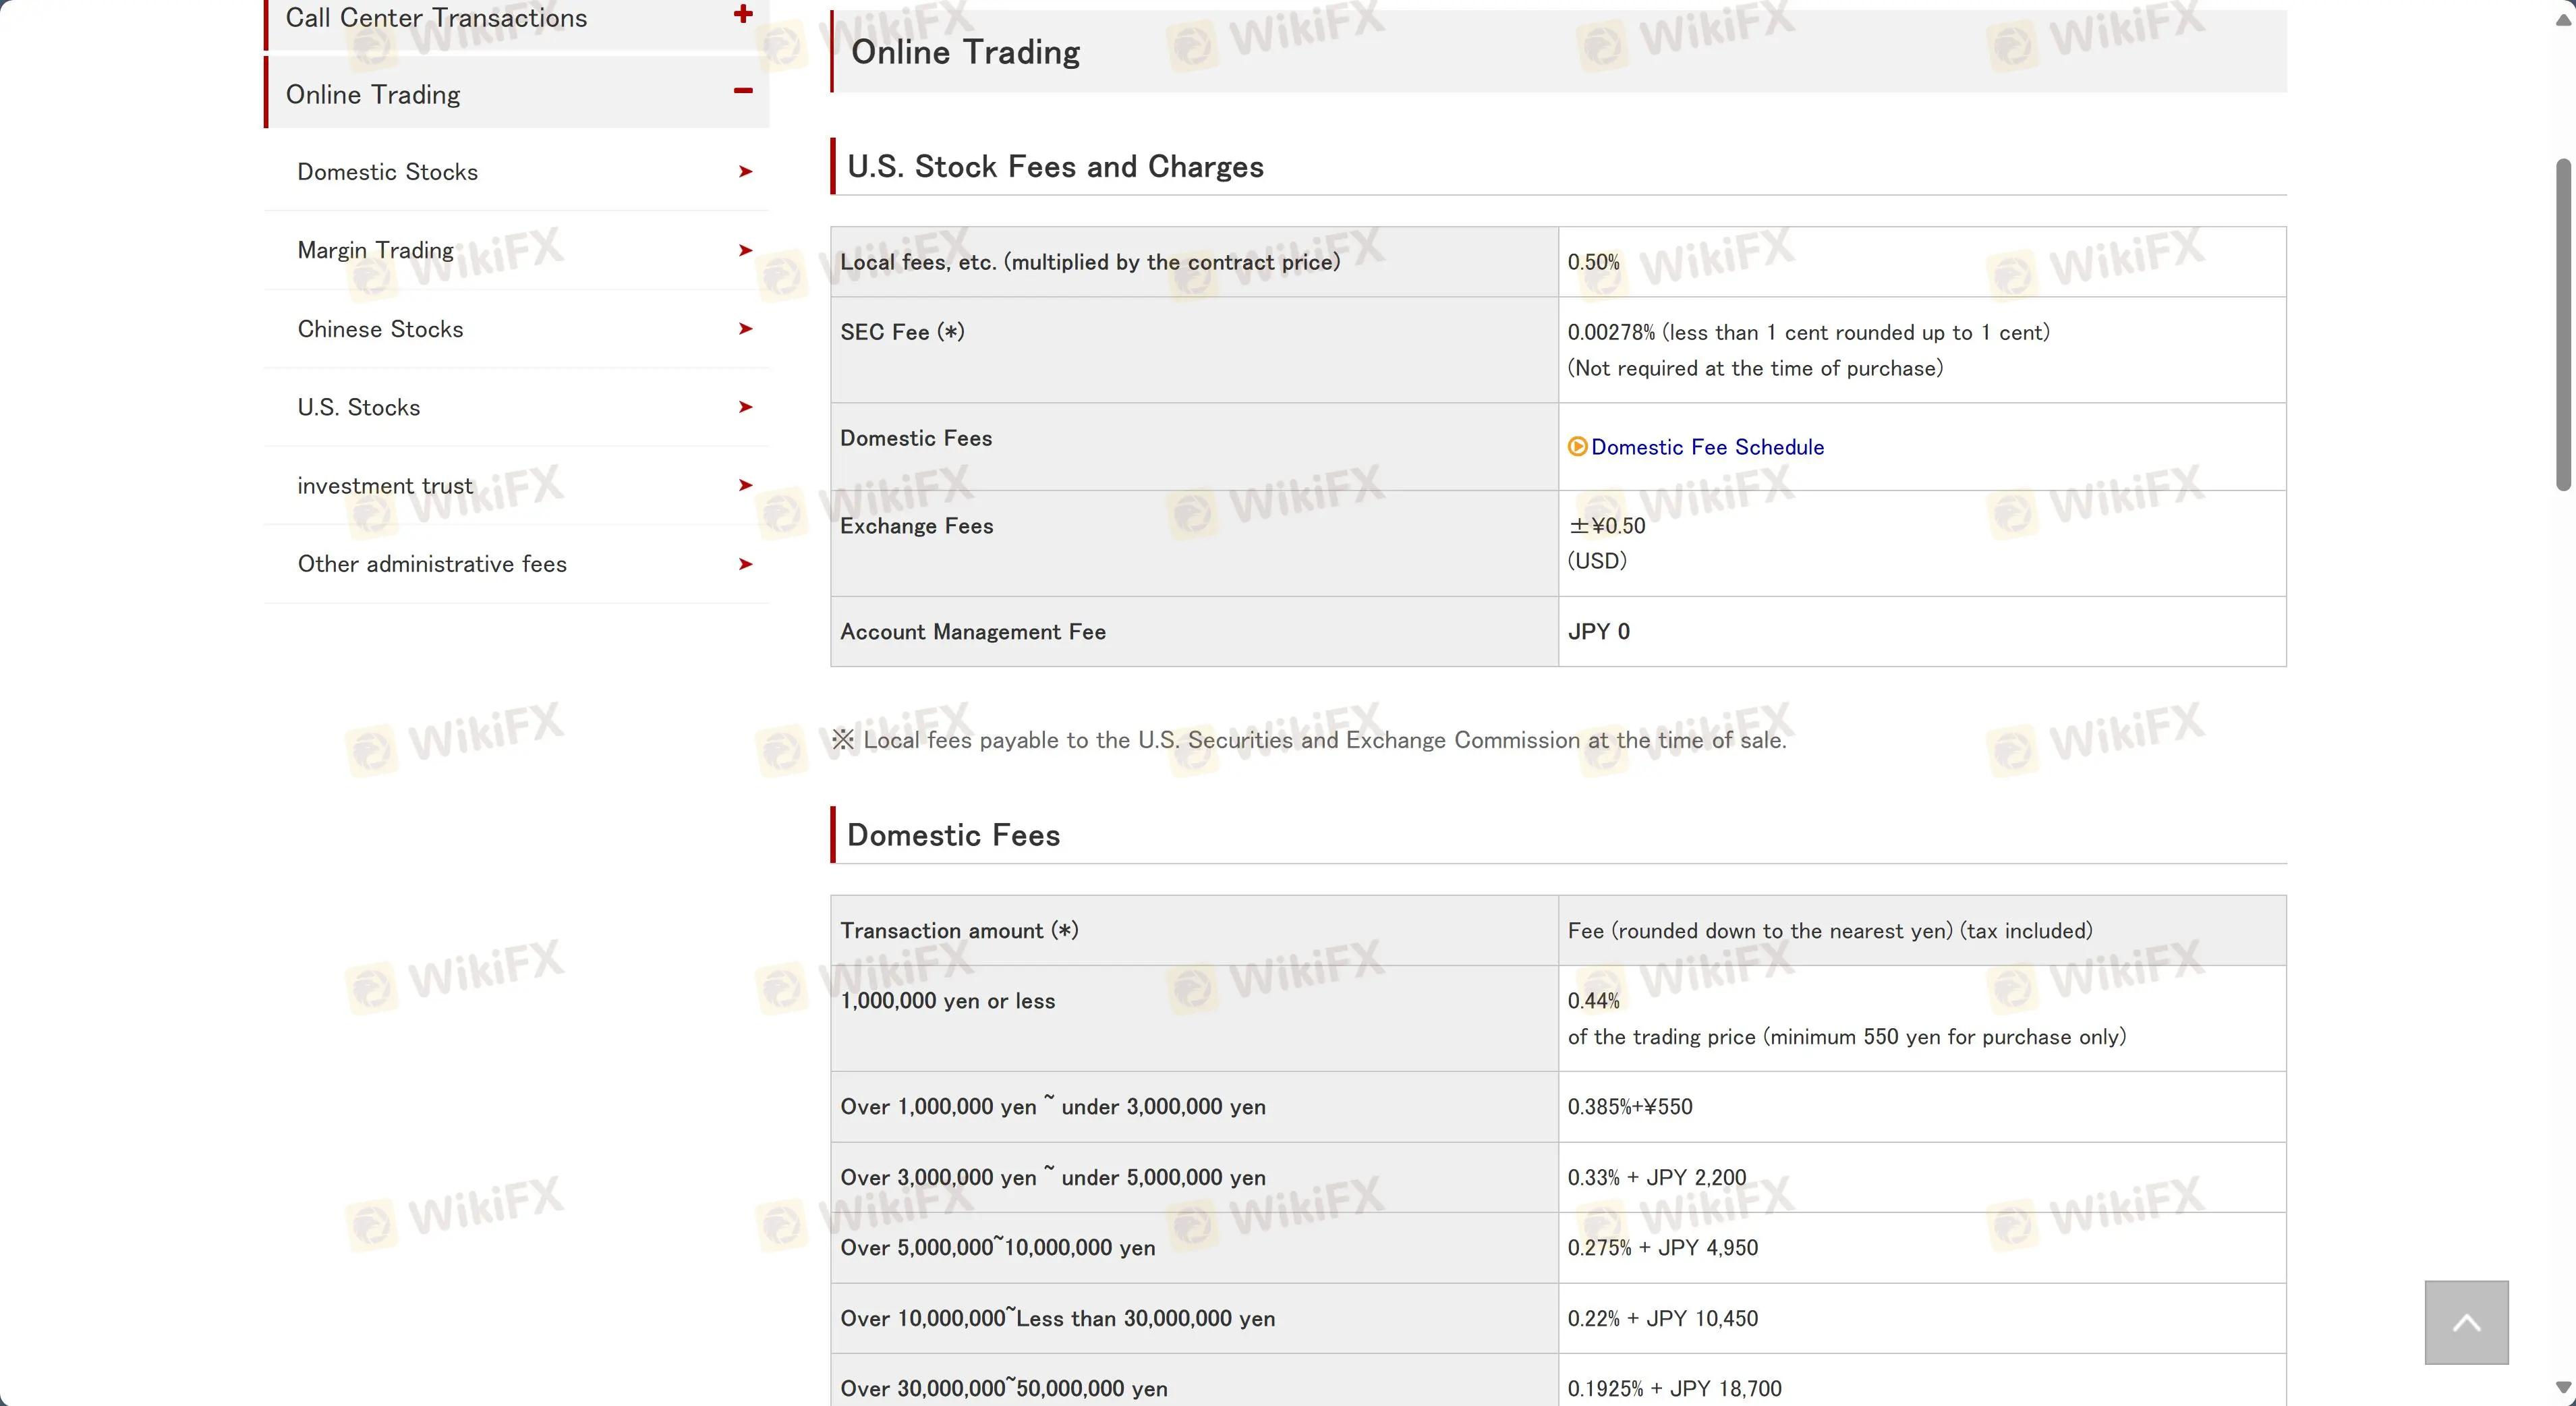The image size is (2576, 1406).
Task: Collapse Online Trading with minus icon
Action: (x=742, y=91)
